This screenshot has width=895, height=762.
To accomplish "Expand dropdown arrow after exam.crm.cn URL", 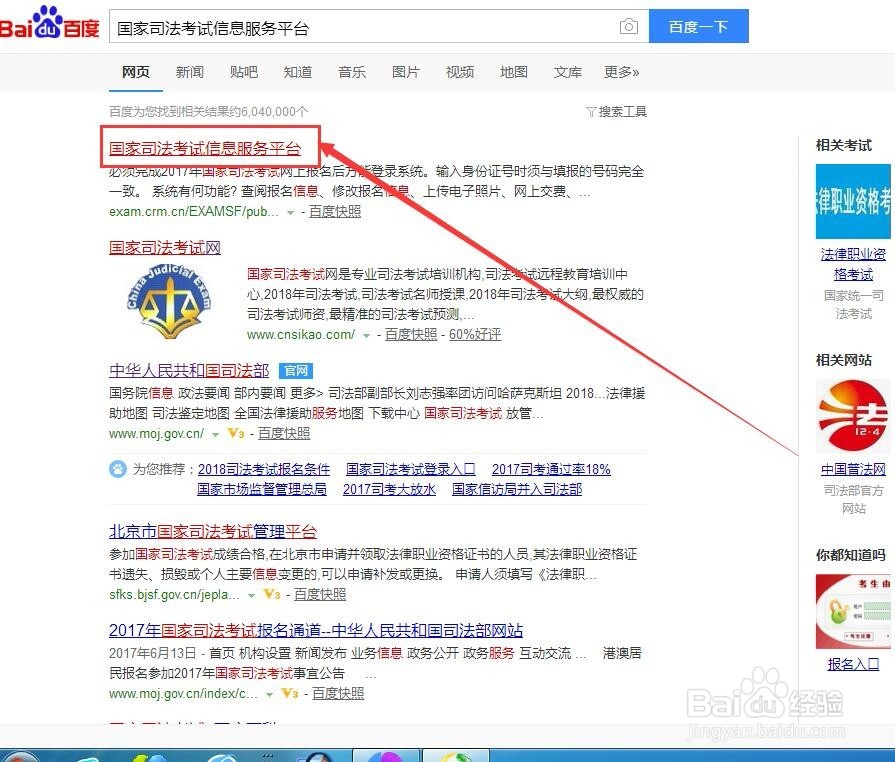I will click(x=291, y=212).
